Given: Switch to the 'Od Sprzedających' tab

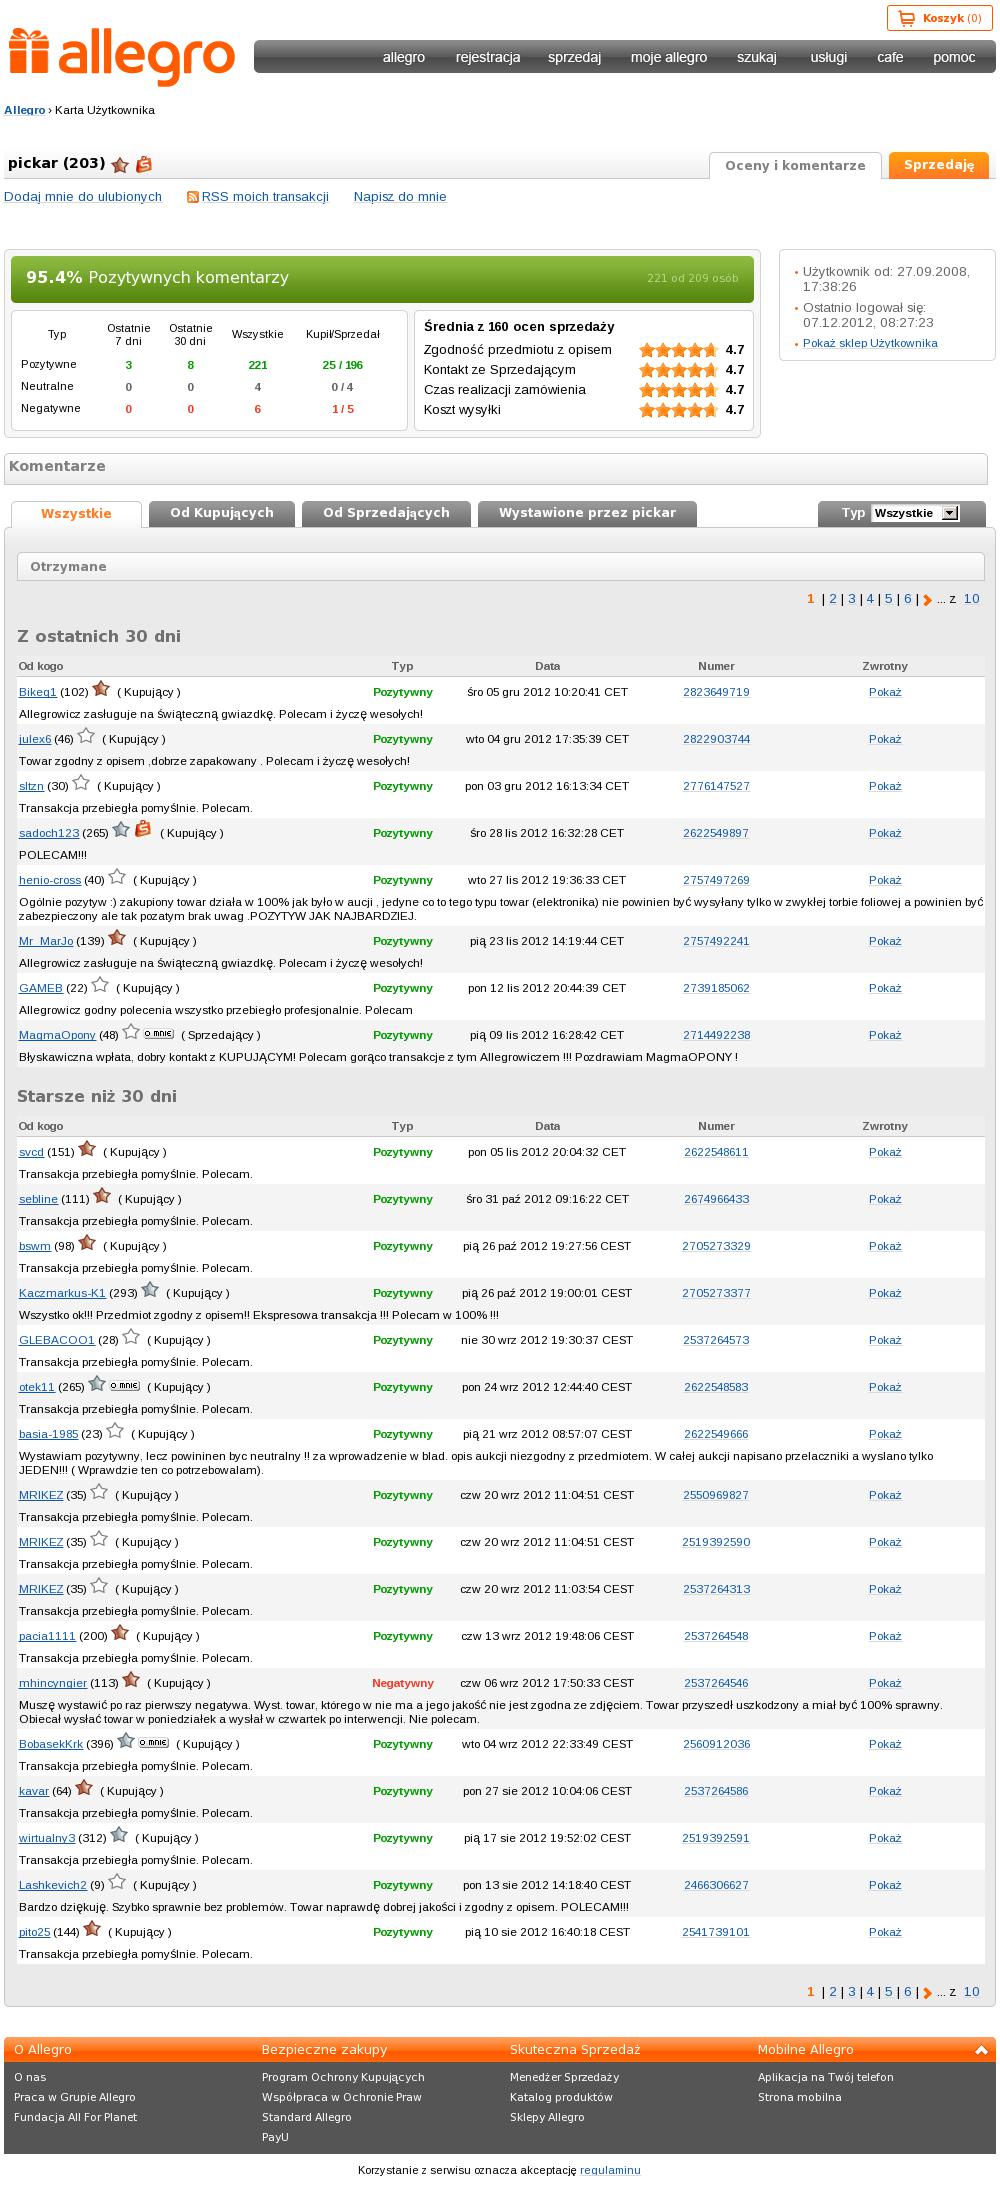Looking at the screenshot, I should pos(386,513).
